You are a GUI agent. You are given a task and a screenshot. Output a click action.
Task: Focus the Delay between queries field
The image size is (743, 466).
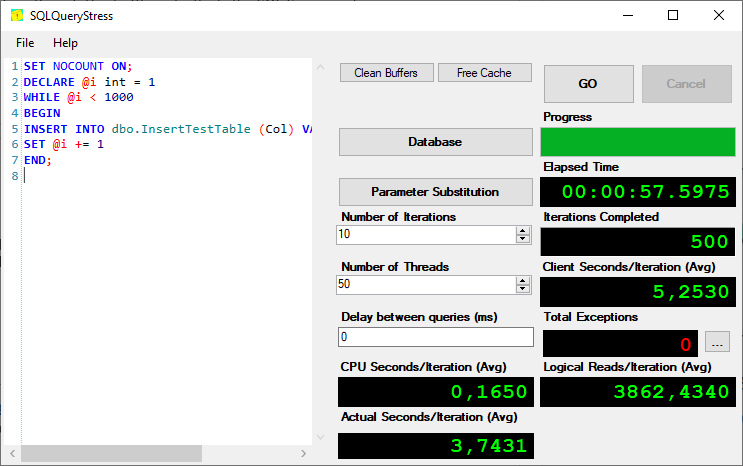point(435,338)
